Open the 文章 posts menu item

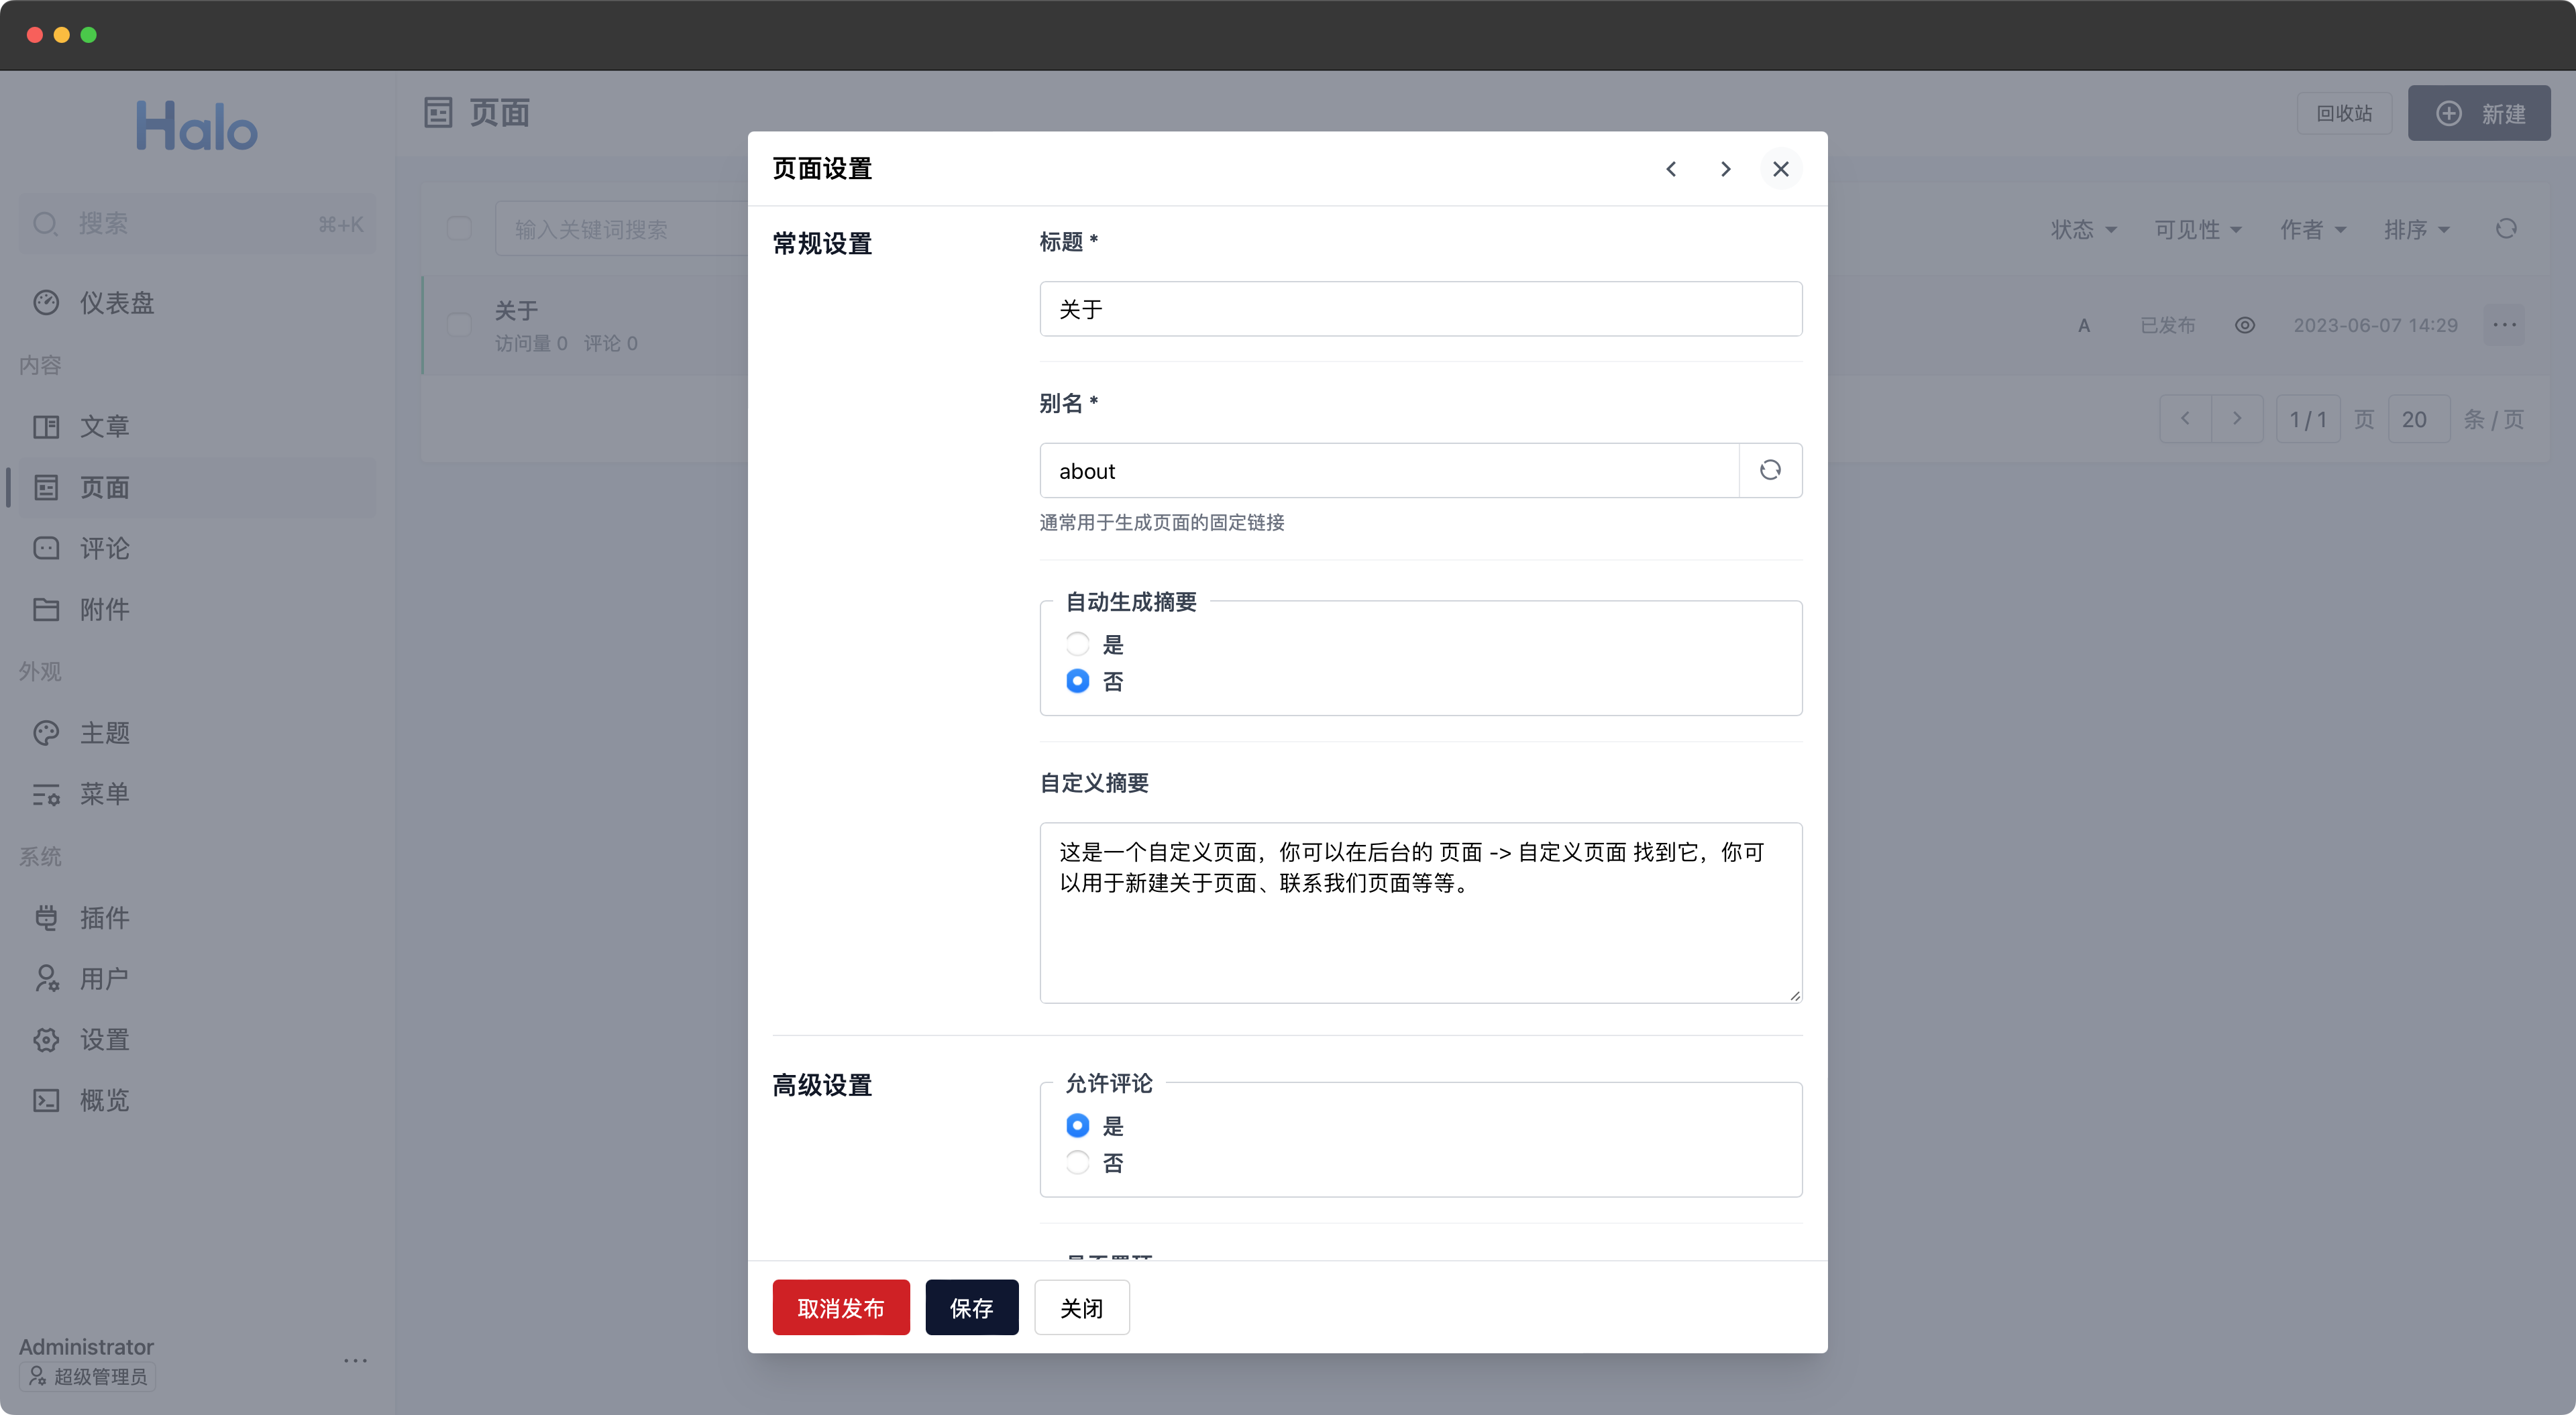197,427
